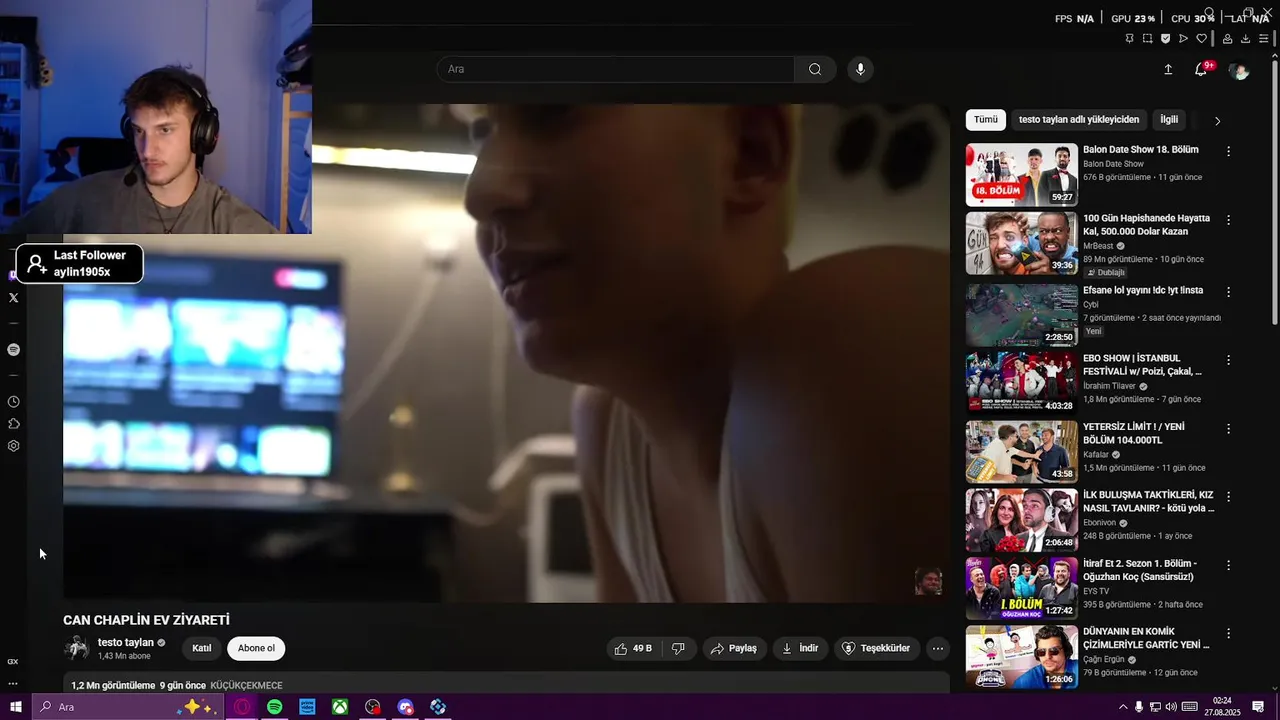Like the video (49 B)
1280x720 pixels.
[634, 648]
